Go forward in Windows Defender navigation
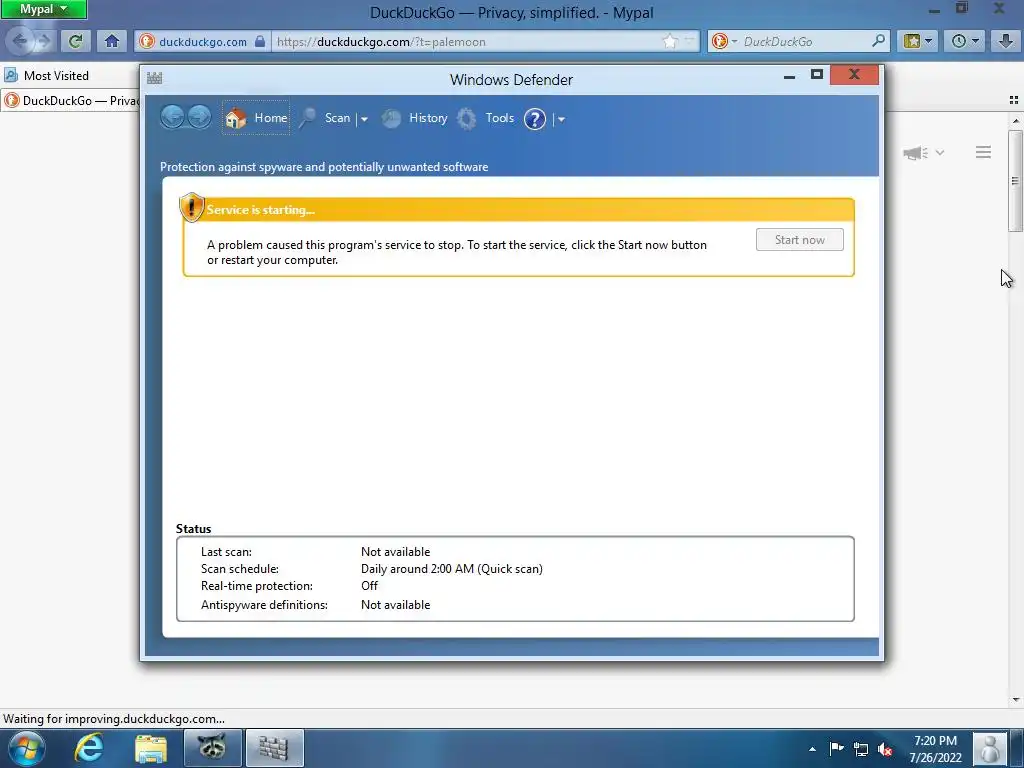This screenshot has height=768, width=1024. point(199,118)
